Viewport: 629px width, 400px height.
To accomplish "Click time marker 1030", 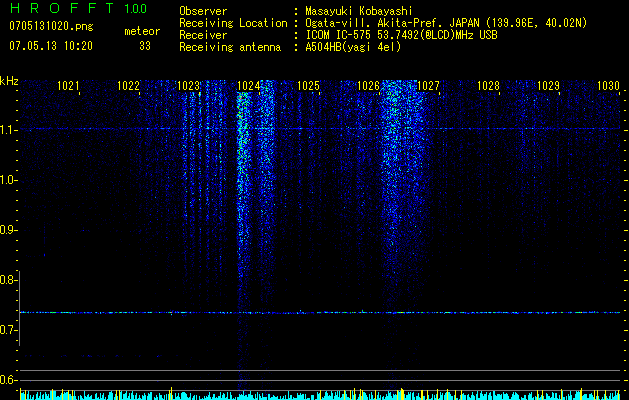I will tap(608, 86).
